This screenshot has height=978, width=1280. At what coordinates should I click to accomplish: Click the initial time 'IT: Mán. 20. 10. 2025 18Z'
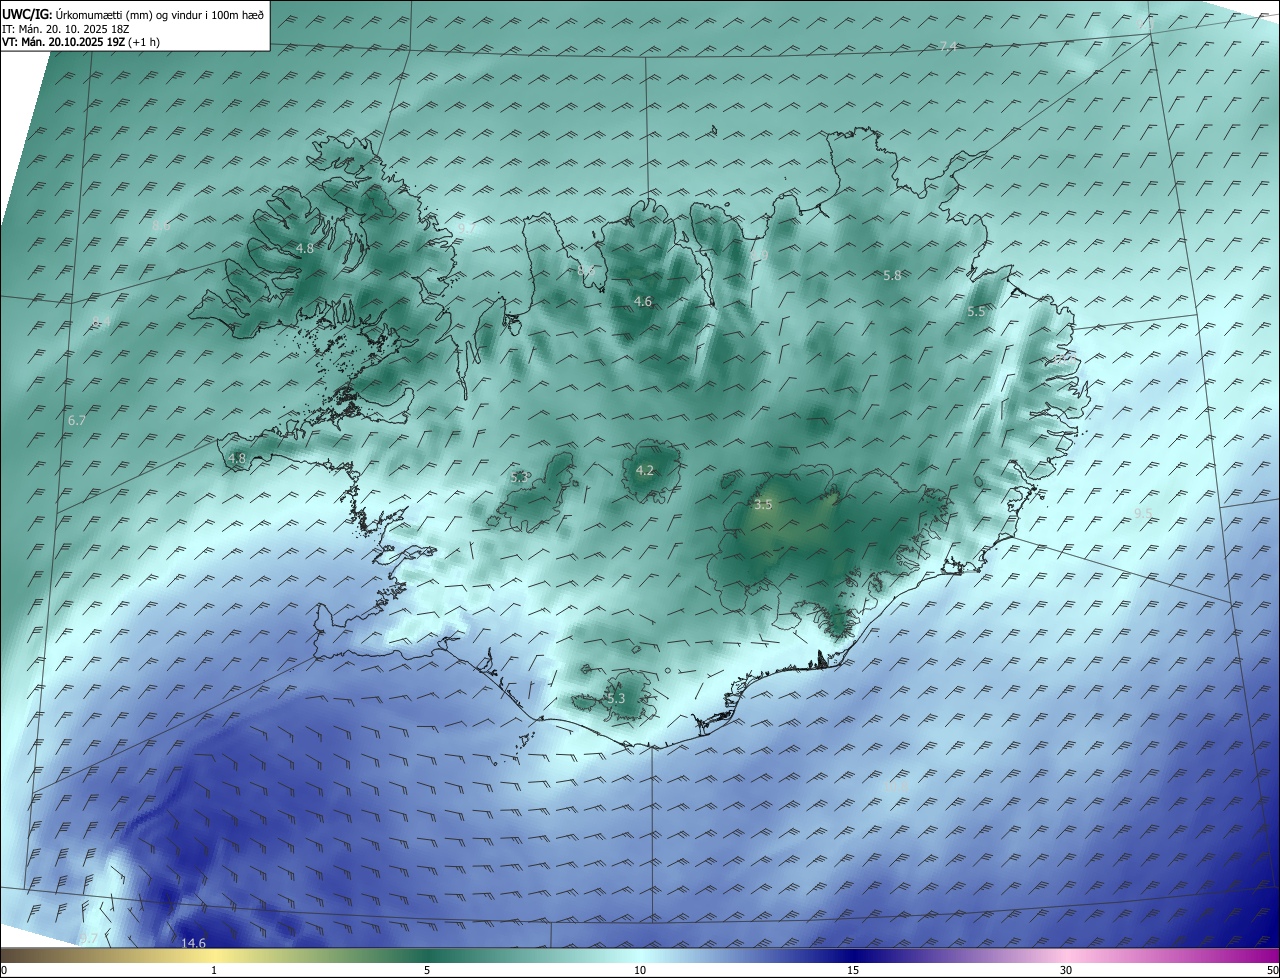[x=67, y=28]
